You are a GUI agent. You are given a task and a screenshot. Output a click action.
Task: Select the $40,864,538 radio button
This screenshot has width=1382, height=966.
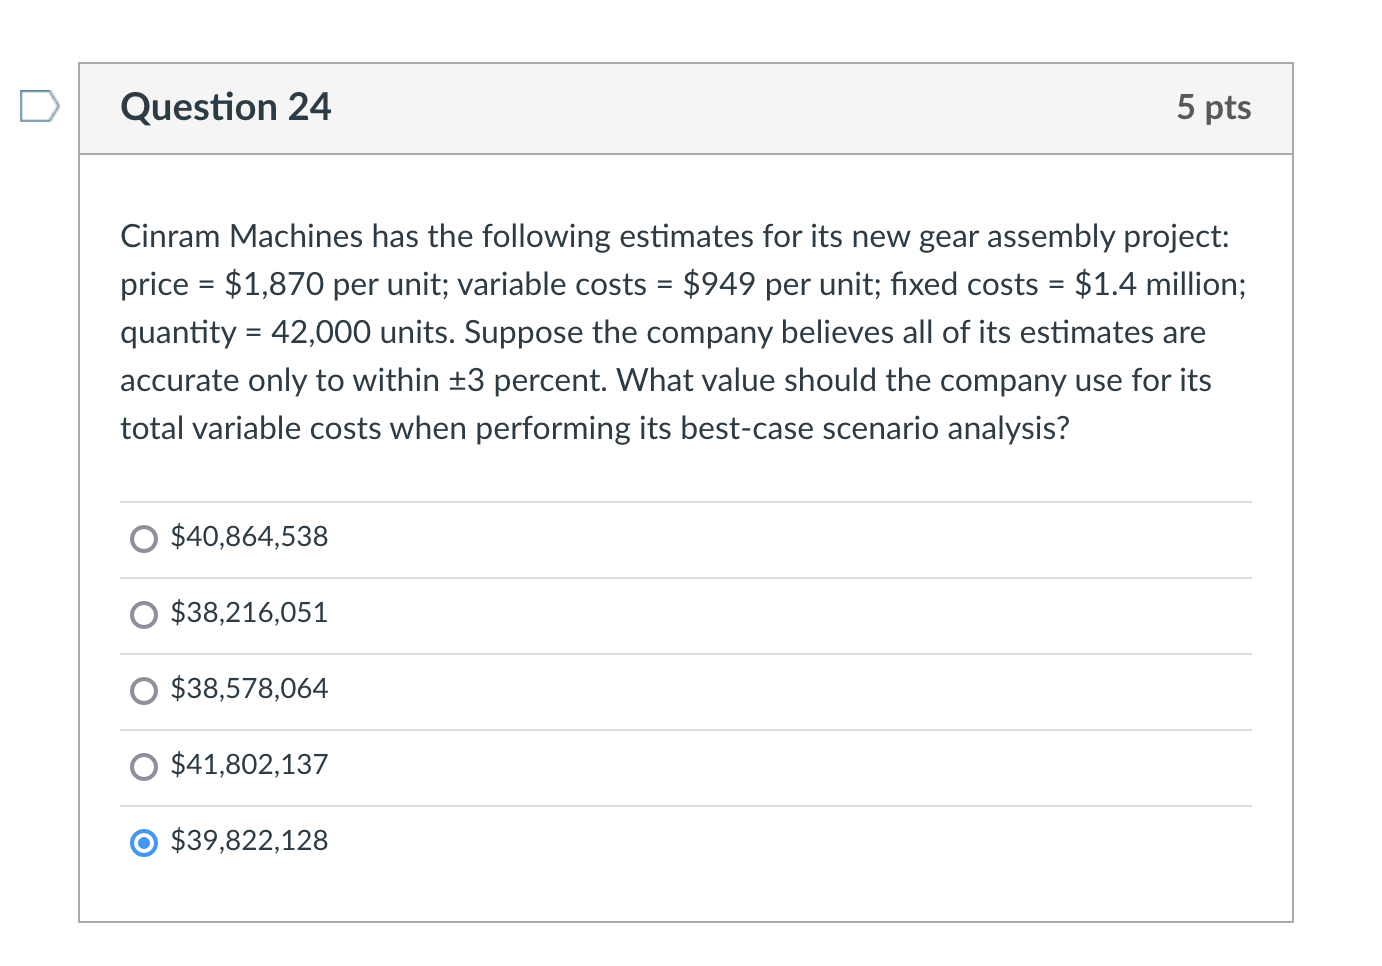pos(144,539)
